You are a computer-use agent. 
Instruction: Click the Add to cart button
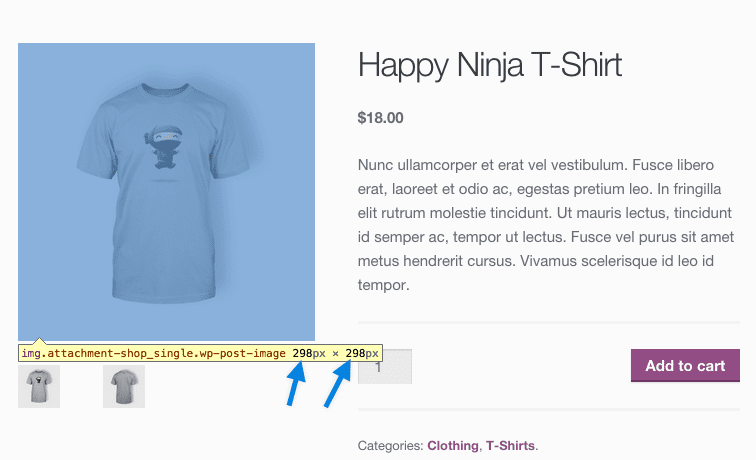click(x=685, y=365)
